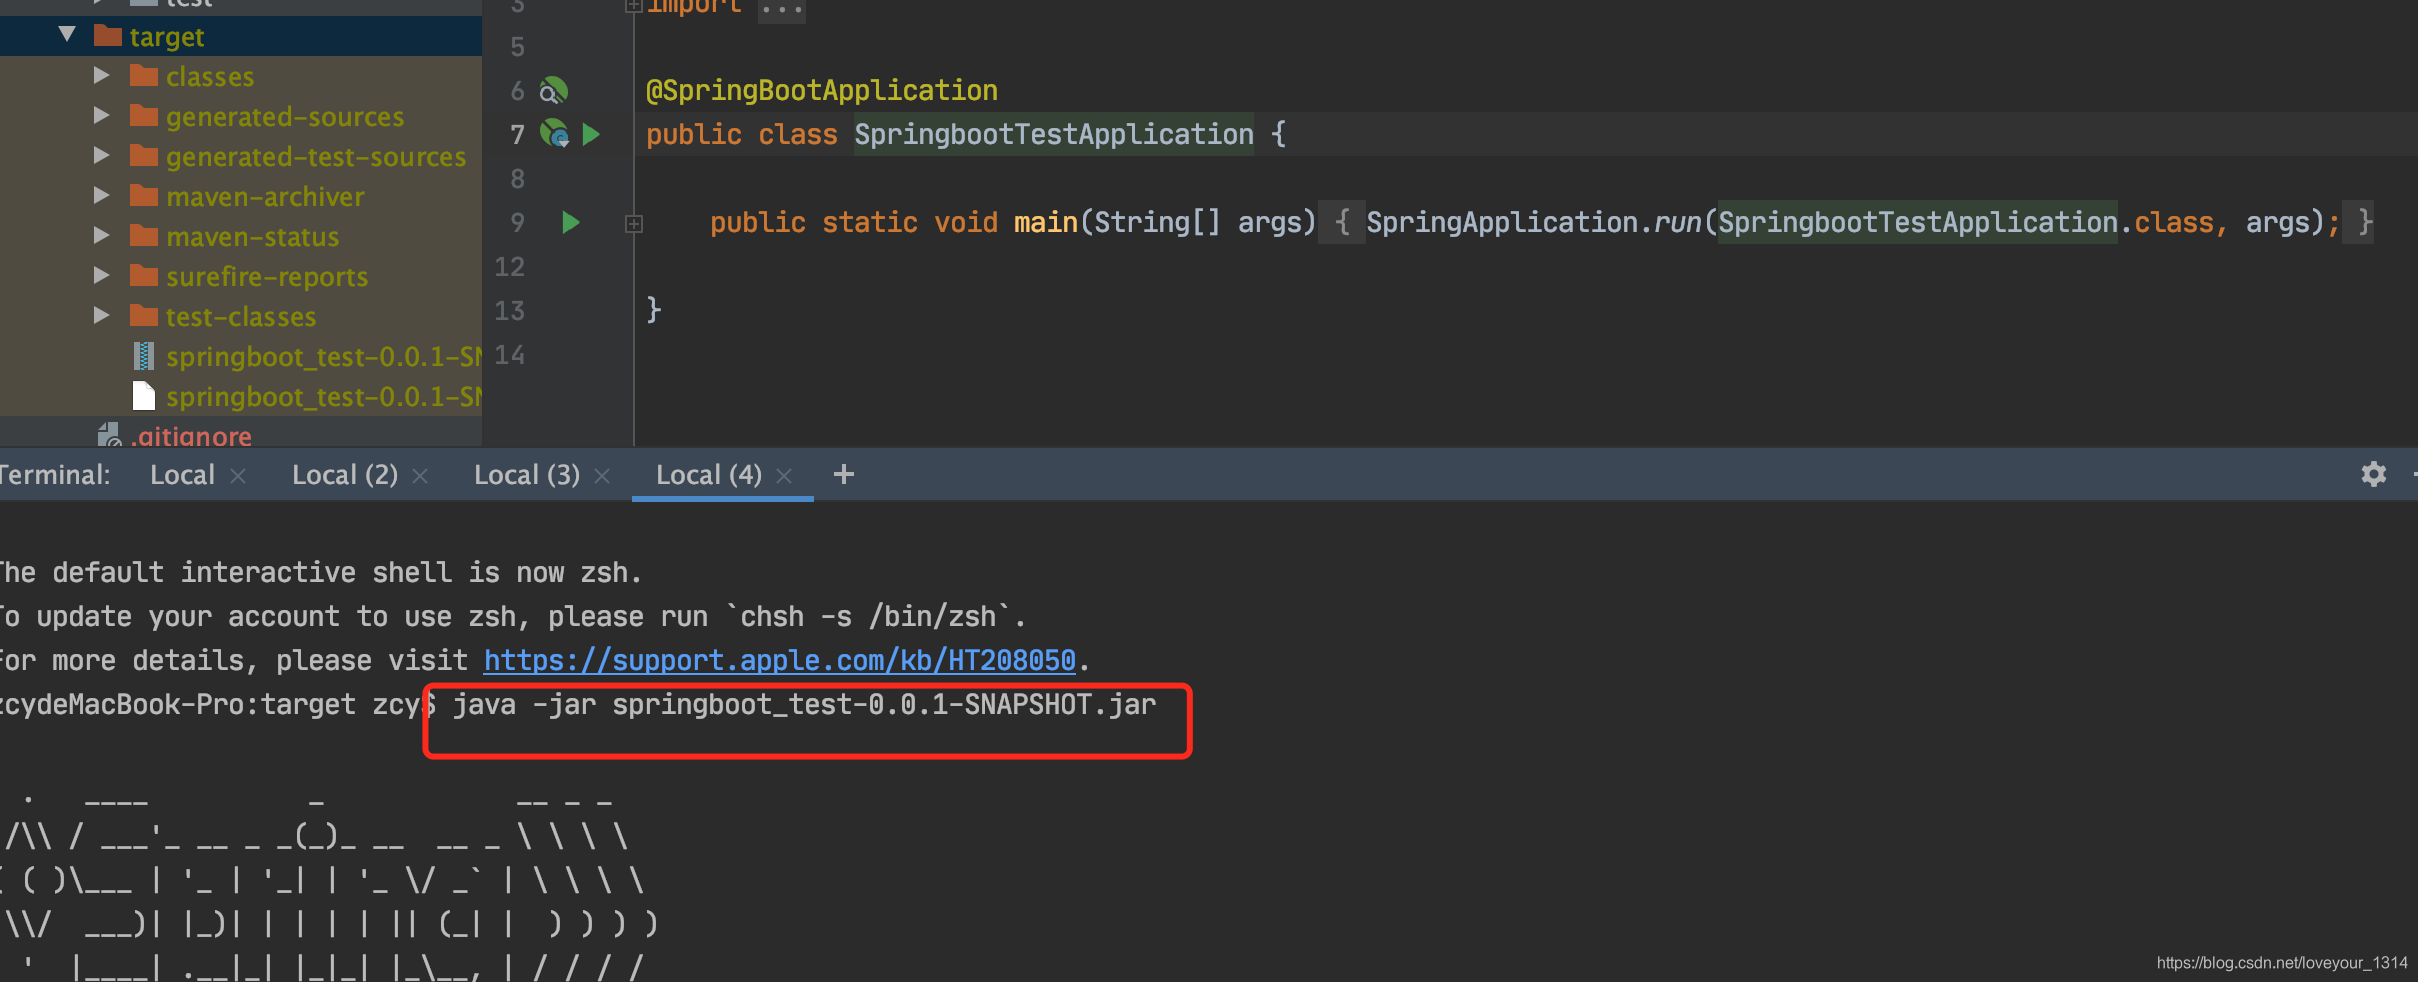The image size is (2418, 982).
Task: Click the java -jar command text
Action: coord(804,705)
